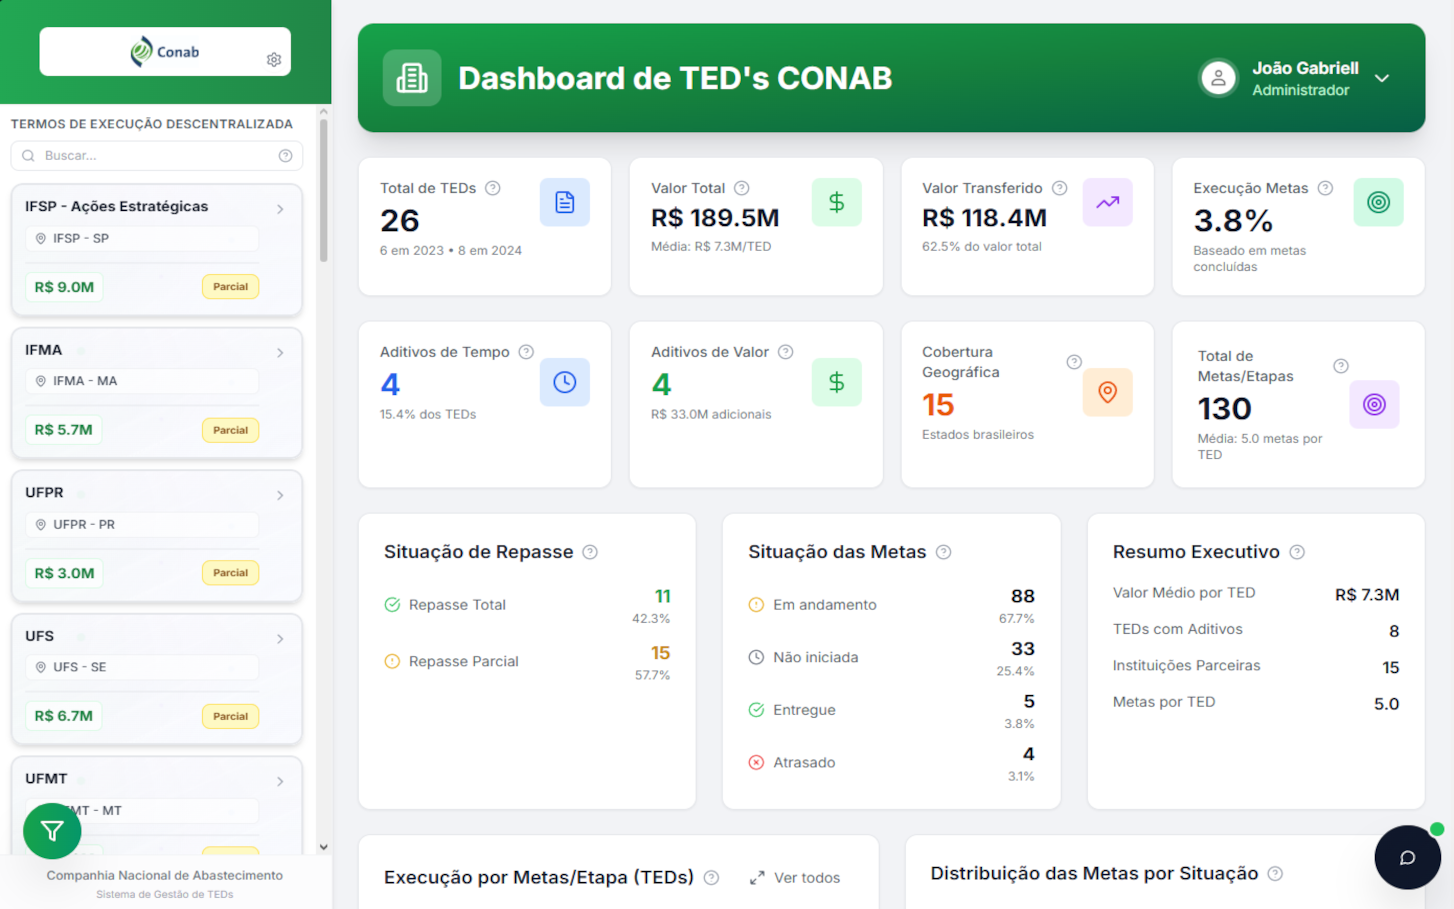1454x909 pixels.
Task: Click Ver todos link
Action: [795, 877]
